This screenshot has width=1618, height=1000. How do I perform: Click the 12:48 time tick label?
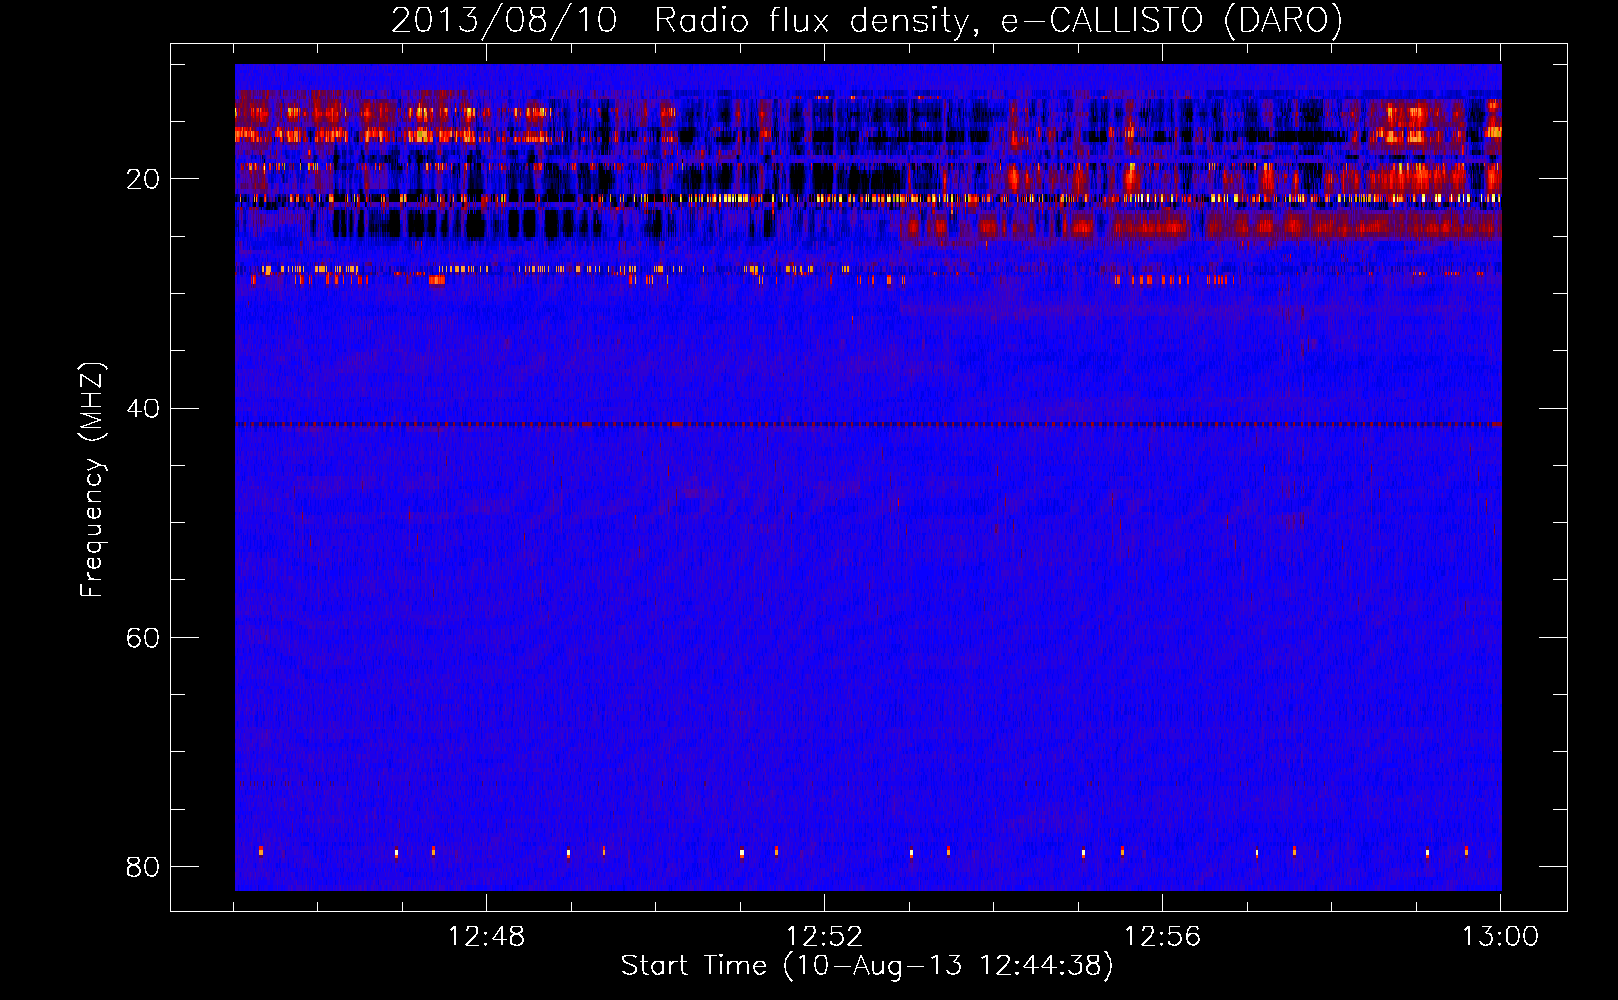pos(486,937)
